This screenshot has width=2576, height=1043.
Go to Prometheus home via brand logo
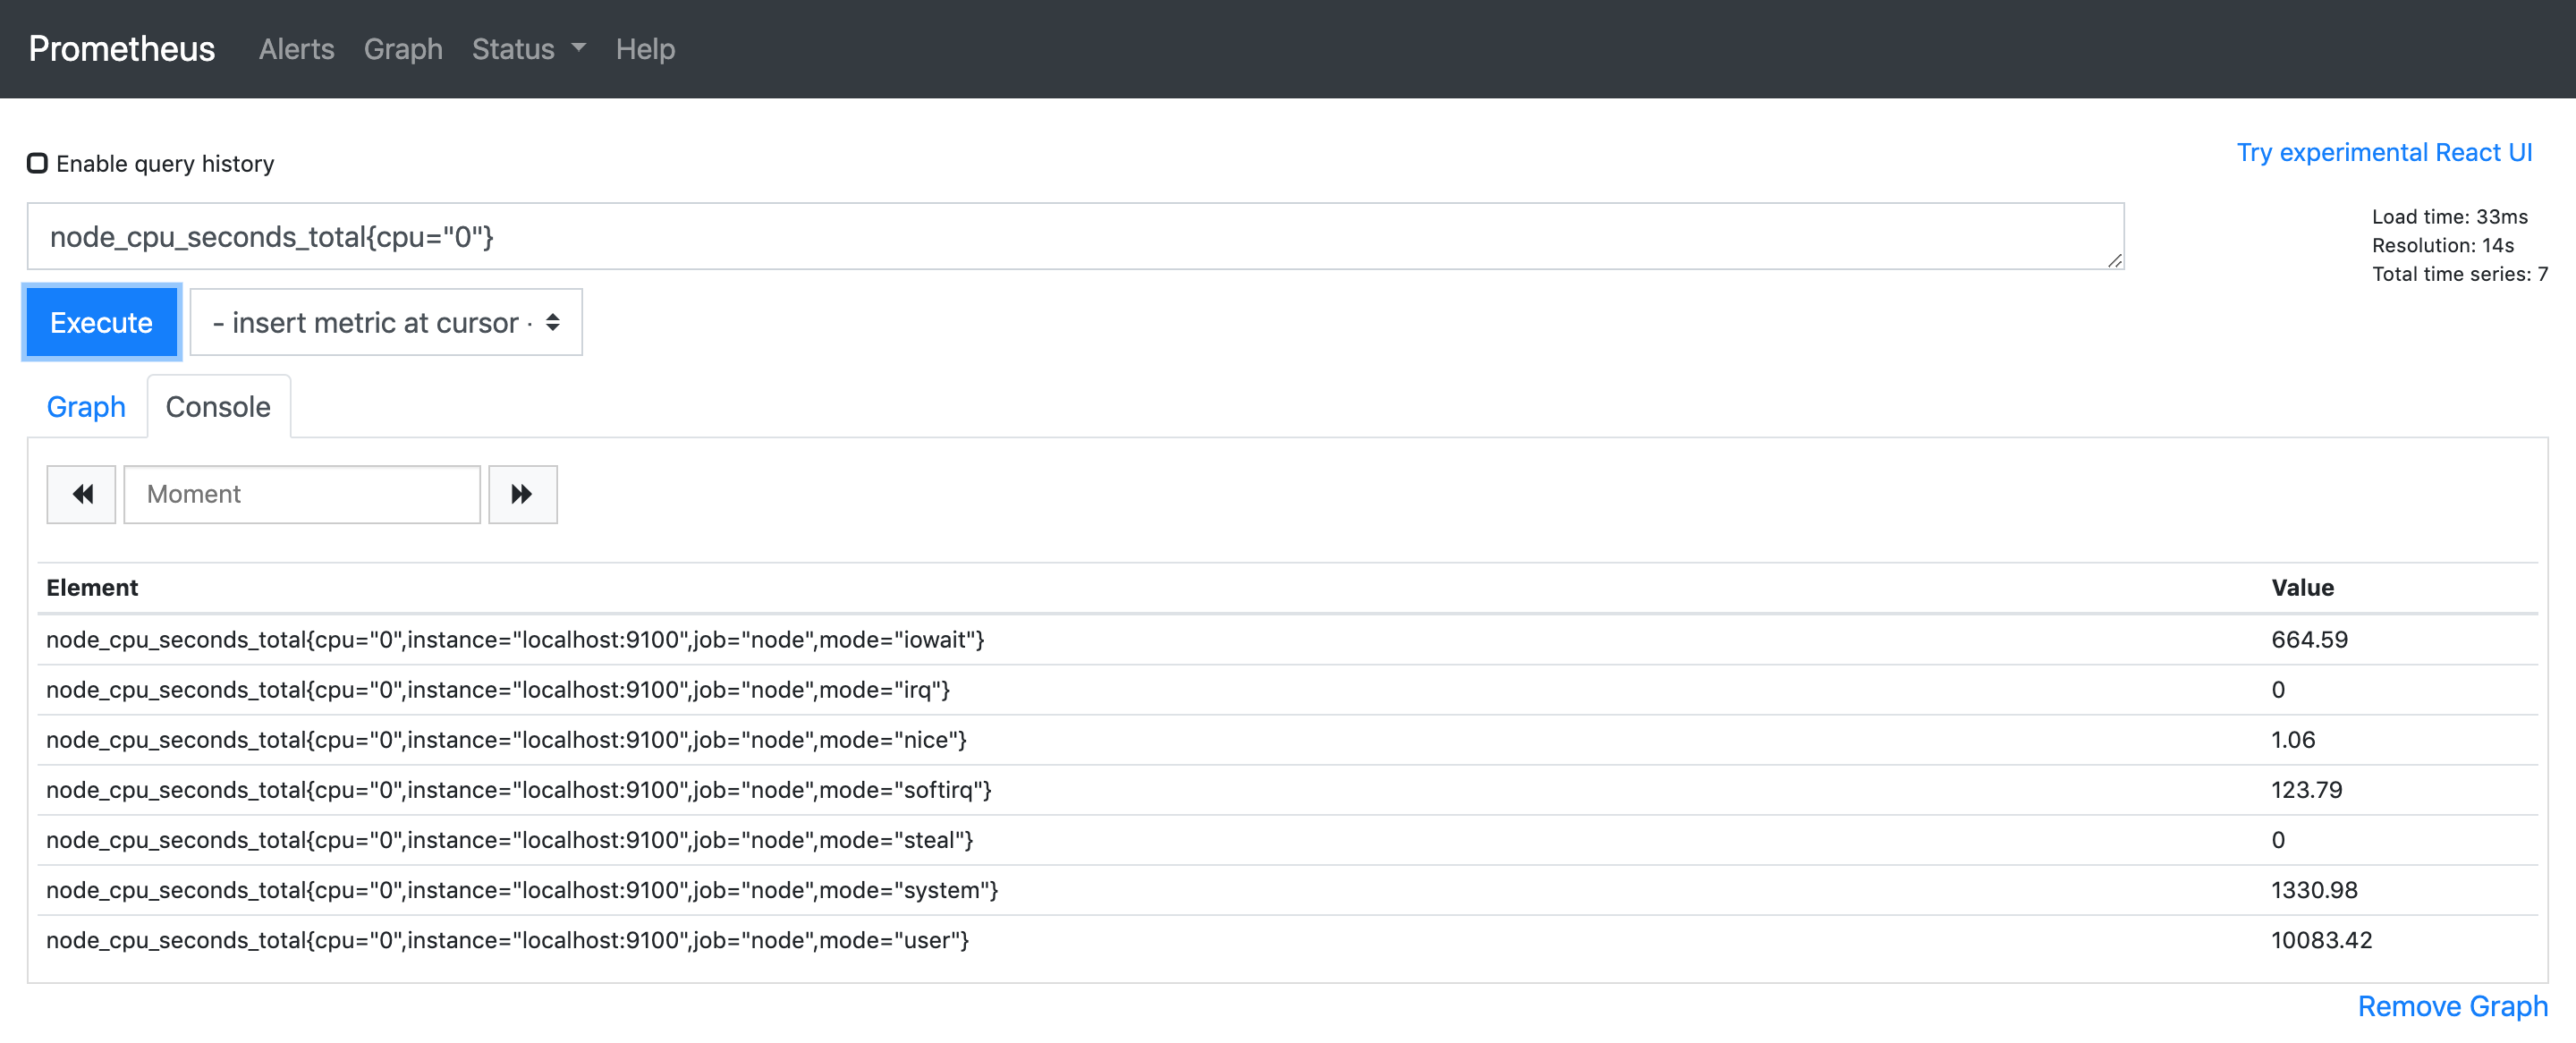pos(122,49)
